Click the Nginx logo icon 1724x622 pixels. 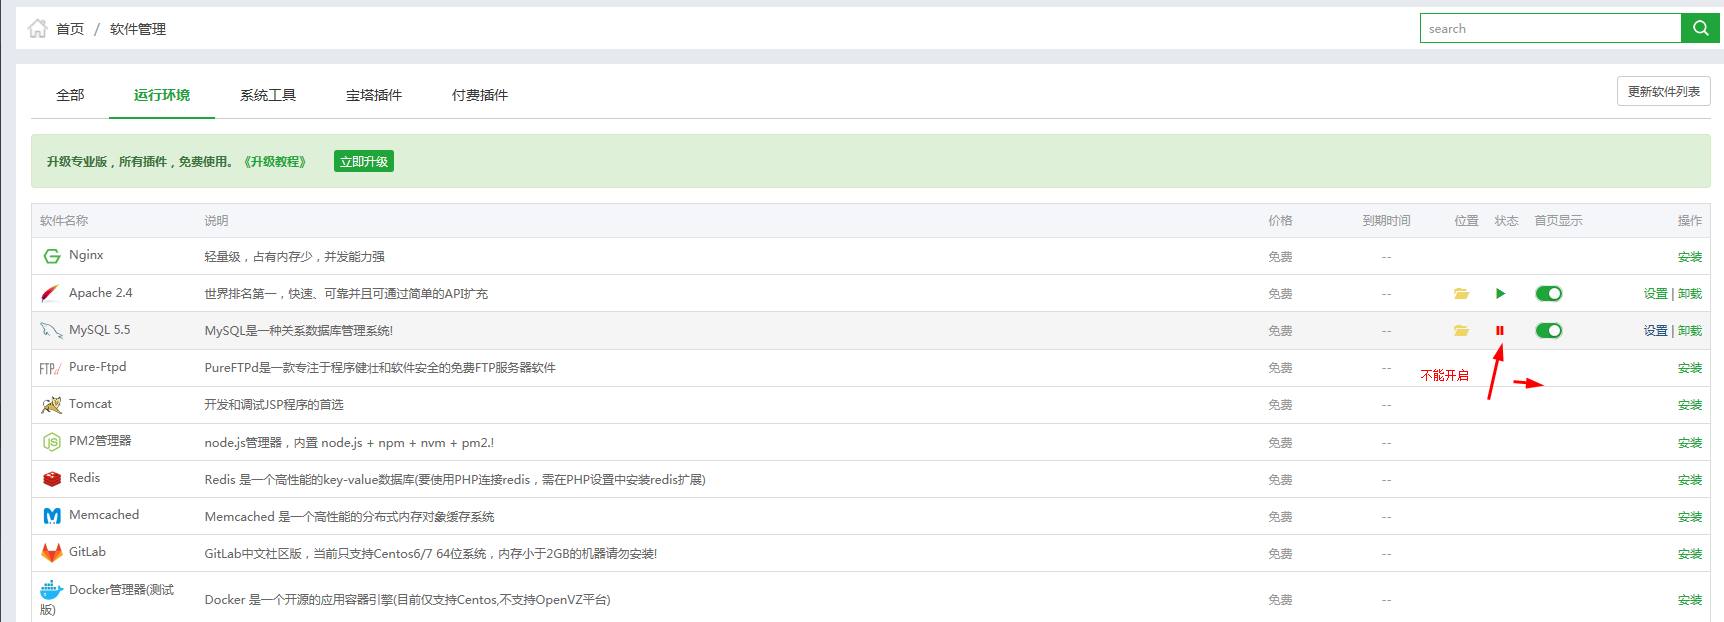[x=52, y=256]
